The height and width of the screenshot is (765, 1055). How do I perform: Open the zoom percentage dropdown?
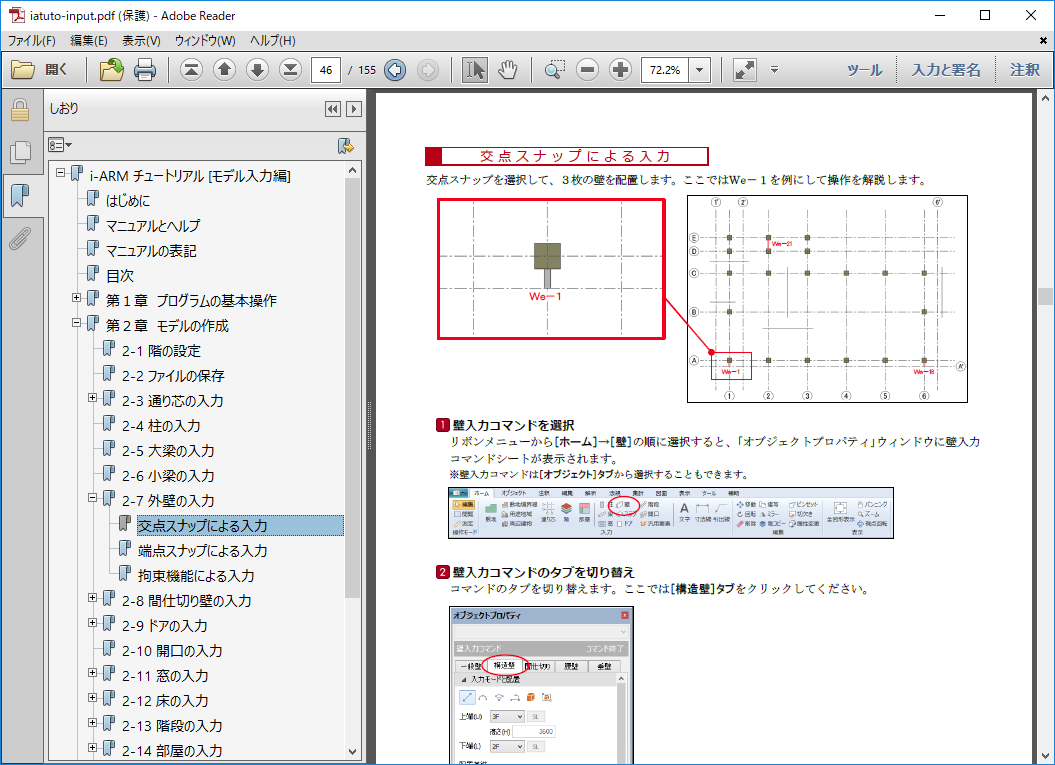point(700,70)
